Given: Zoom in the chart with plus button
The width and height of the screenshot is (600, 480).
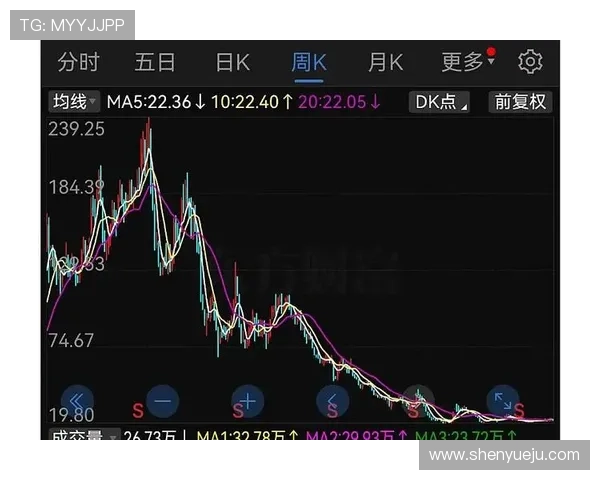Looking at the screenshot, I should [248, 401].
